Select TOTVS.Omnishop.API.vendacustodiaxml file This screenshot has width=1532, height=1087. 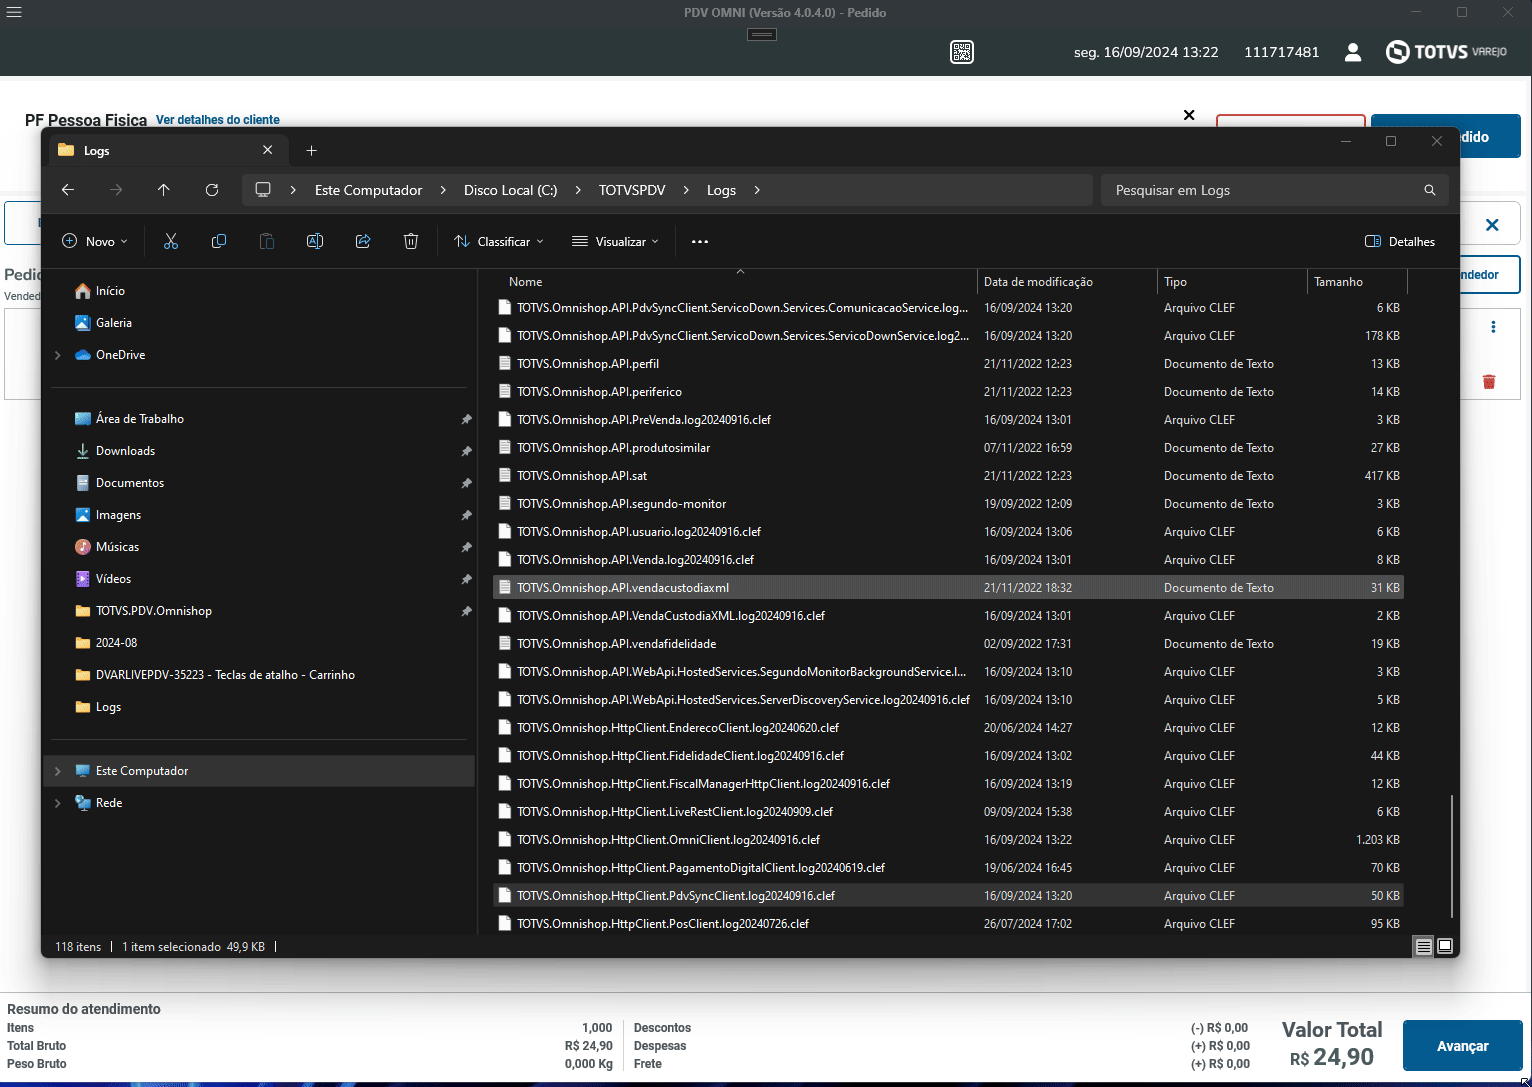coord(948,588)
